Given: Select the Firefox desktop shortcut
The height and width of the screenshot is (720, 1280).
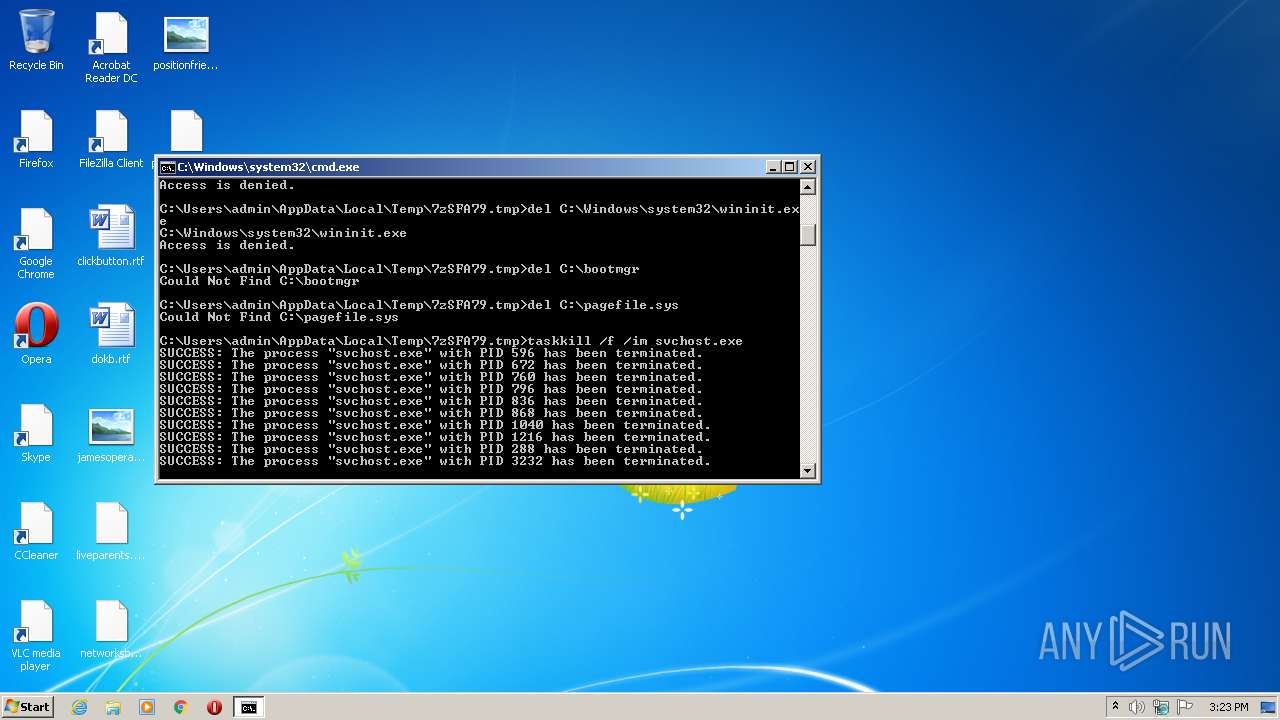Looking at the screenshot, I should click(36, 140).
